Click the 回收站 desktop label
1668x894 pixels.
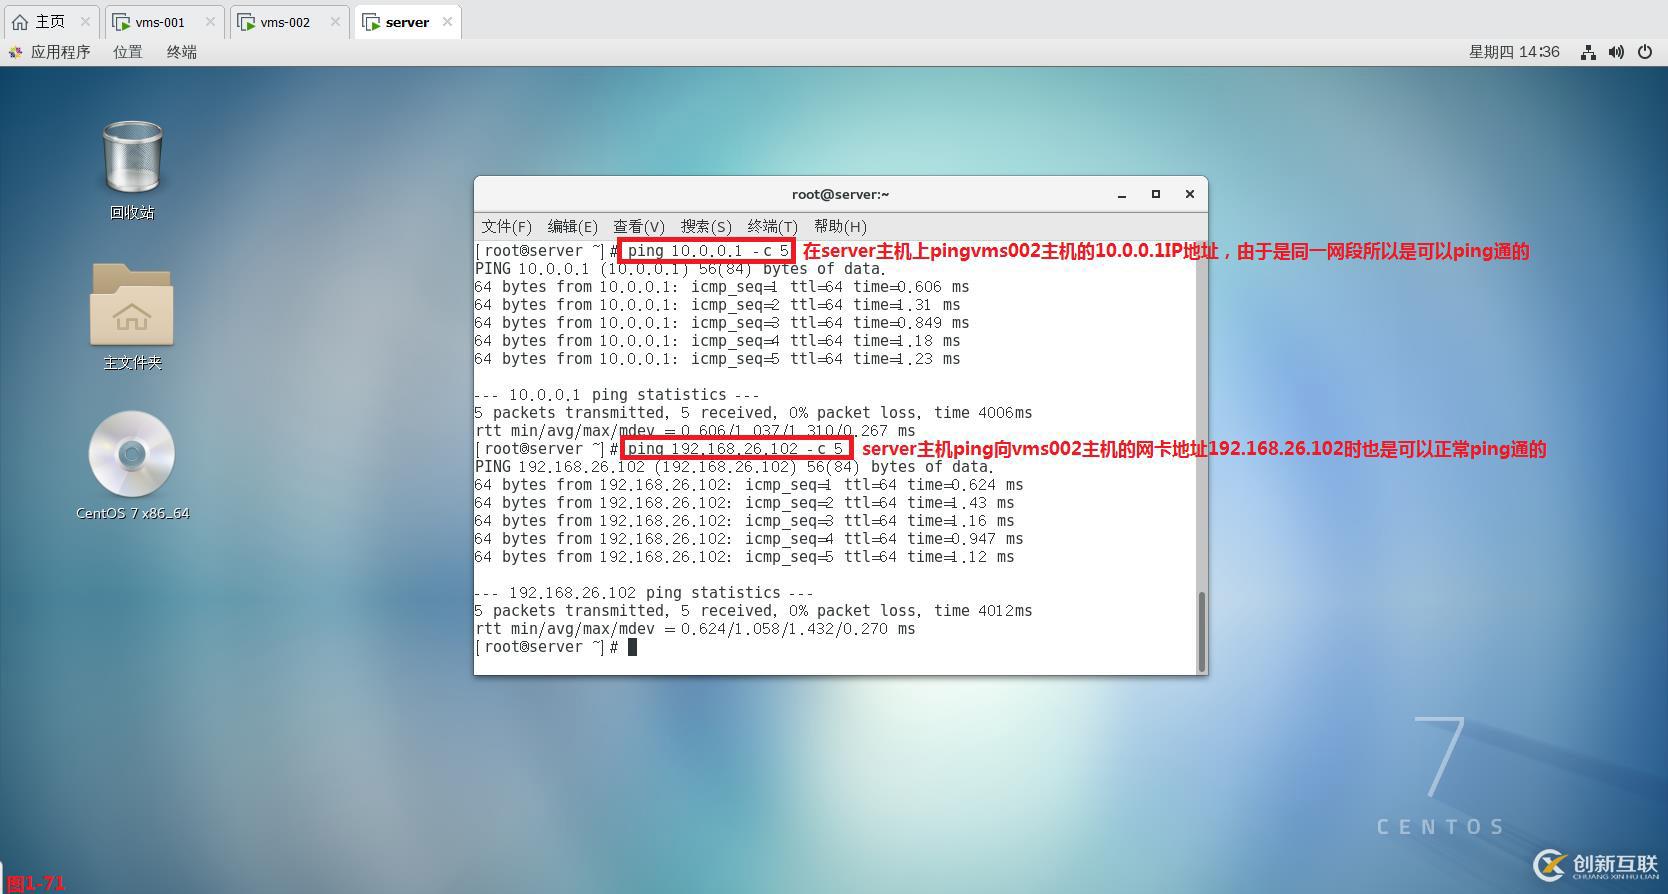point(132,212)
